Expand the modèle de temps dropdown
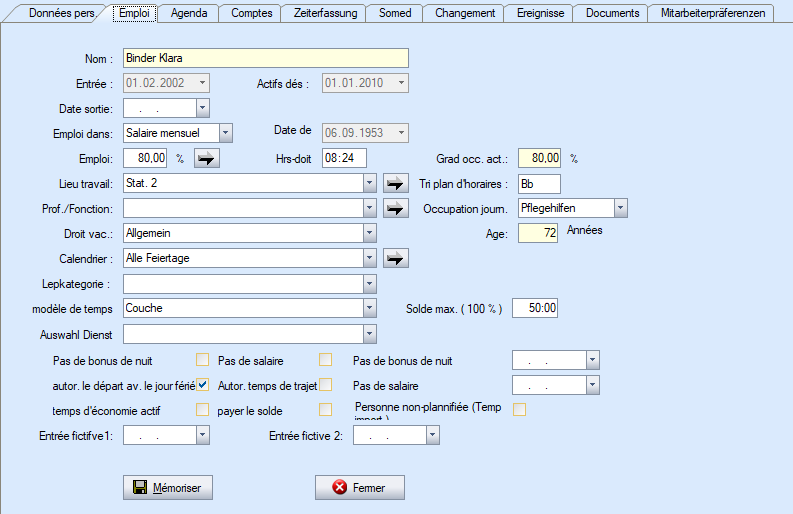Image resolution: width=793 pixels, height=514 pixels. [x=369, y=309]
